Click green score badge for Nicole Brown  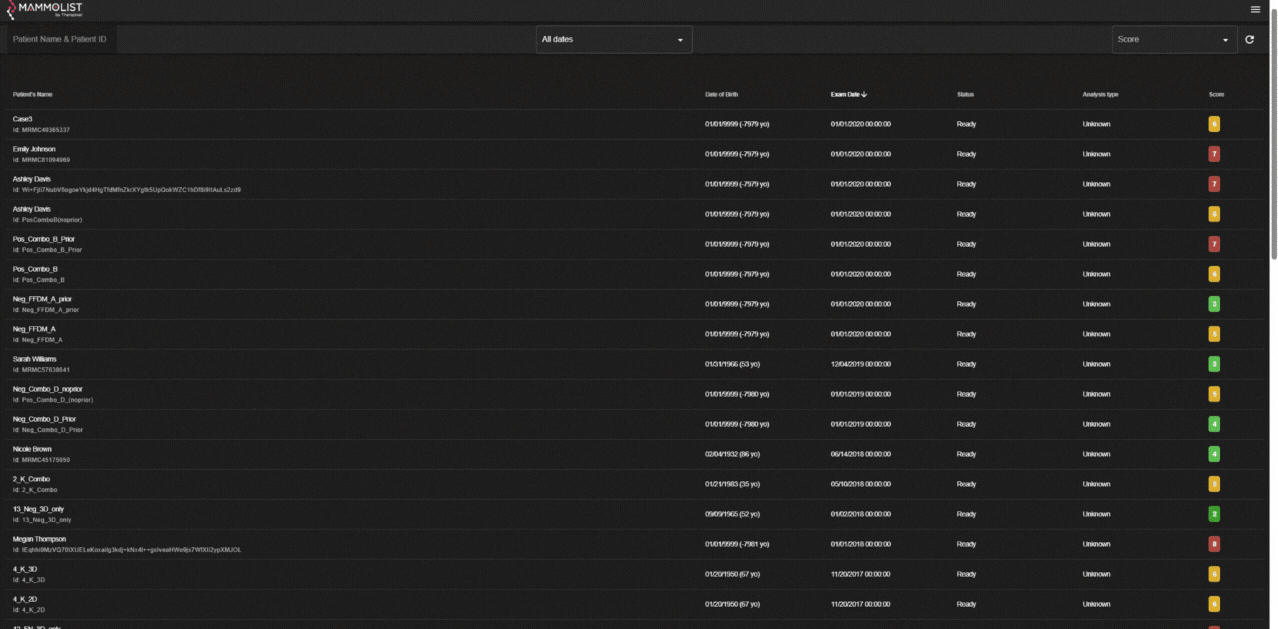(x=1214, y=454)
